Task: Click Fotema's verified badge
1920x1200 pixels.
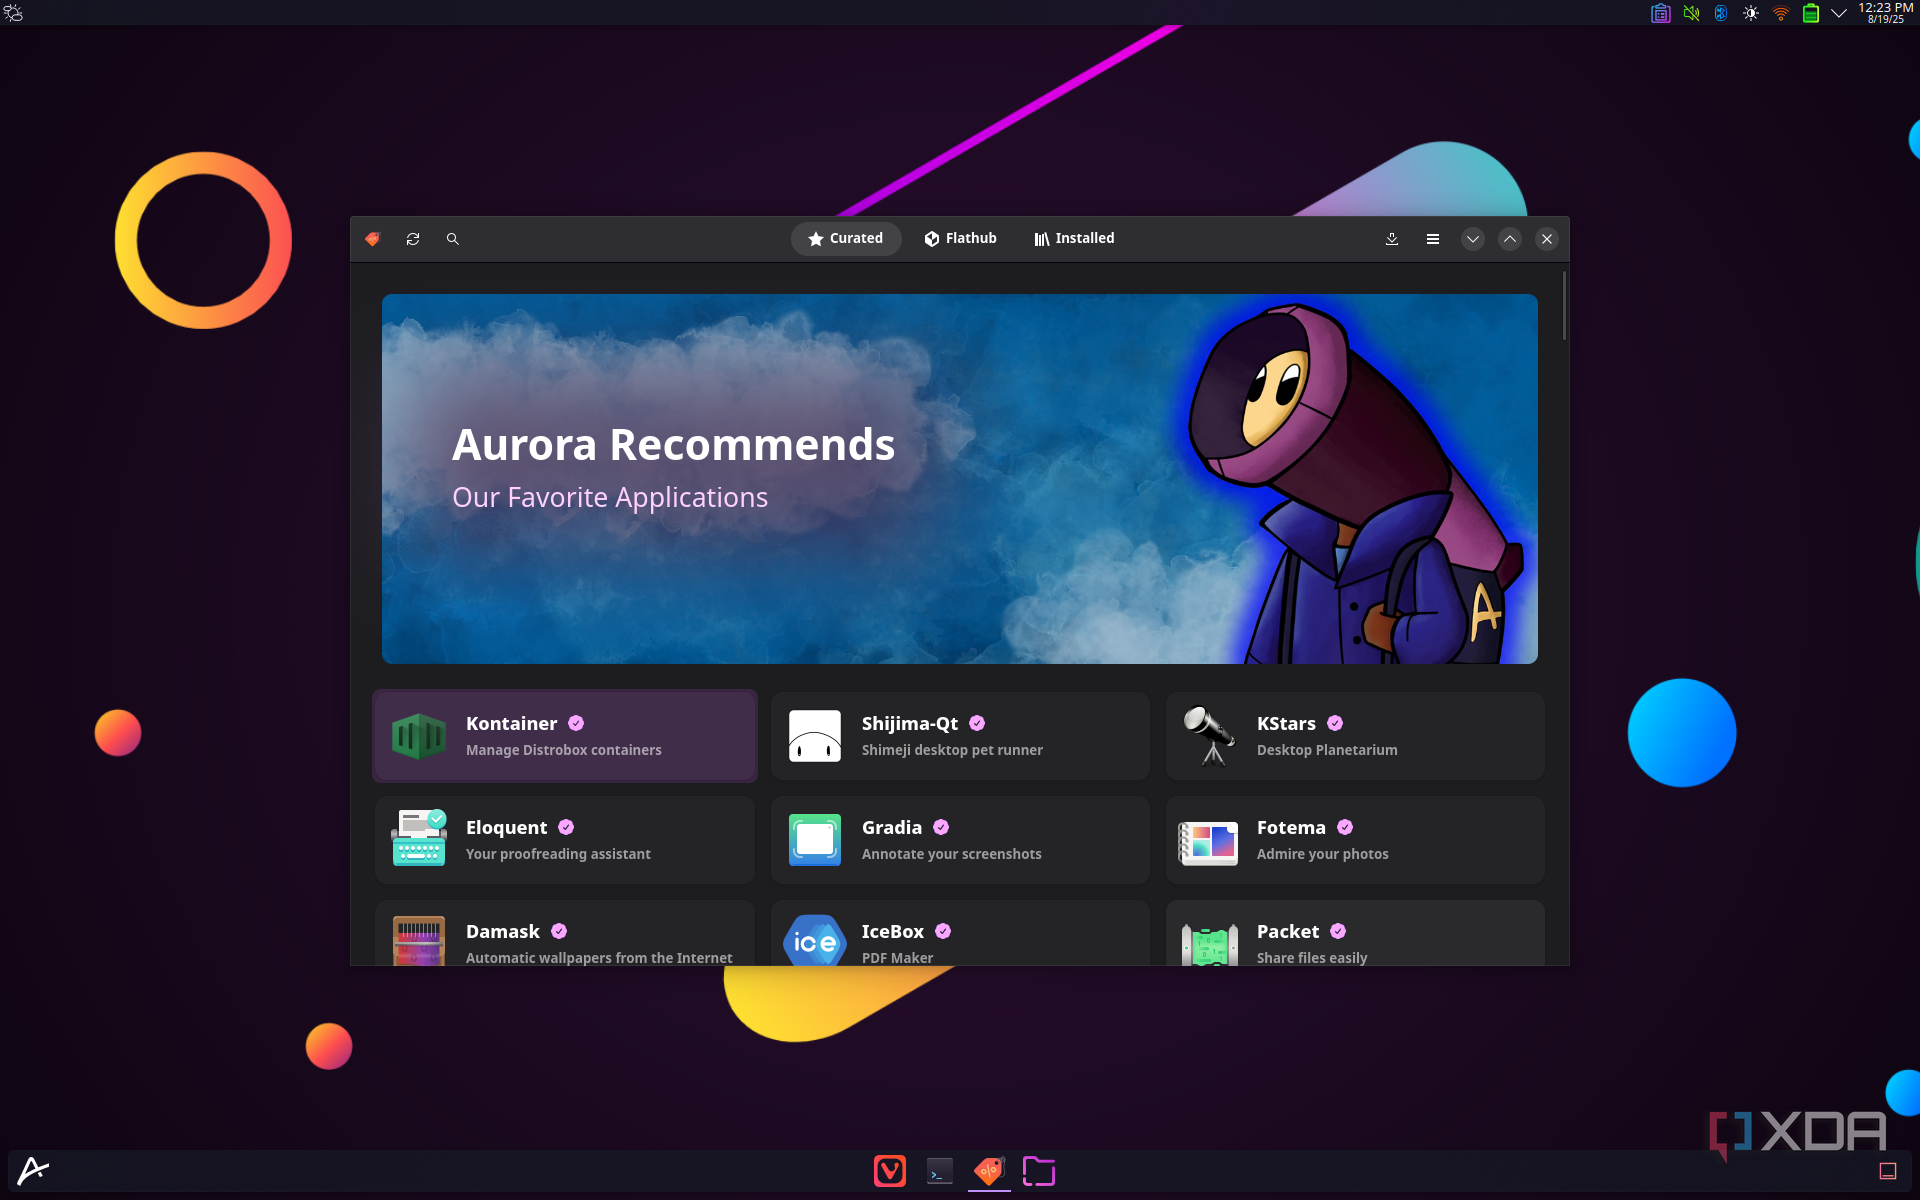Action: (1345, 827)
